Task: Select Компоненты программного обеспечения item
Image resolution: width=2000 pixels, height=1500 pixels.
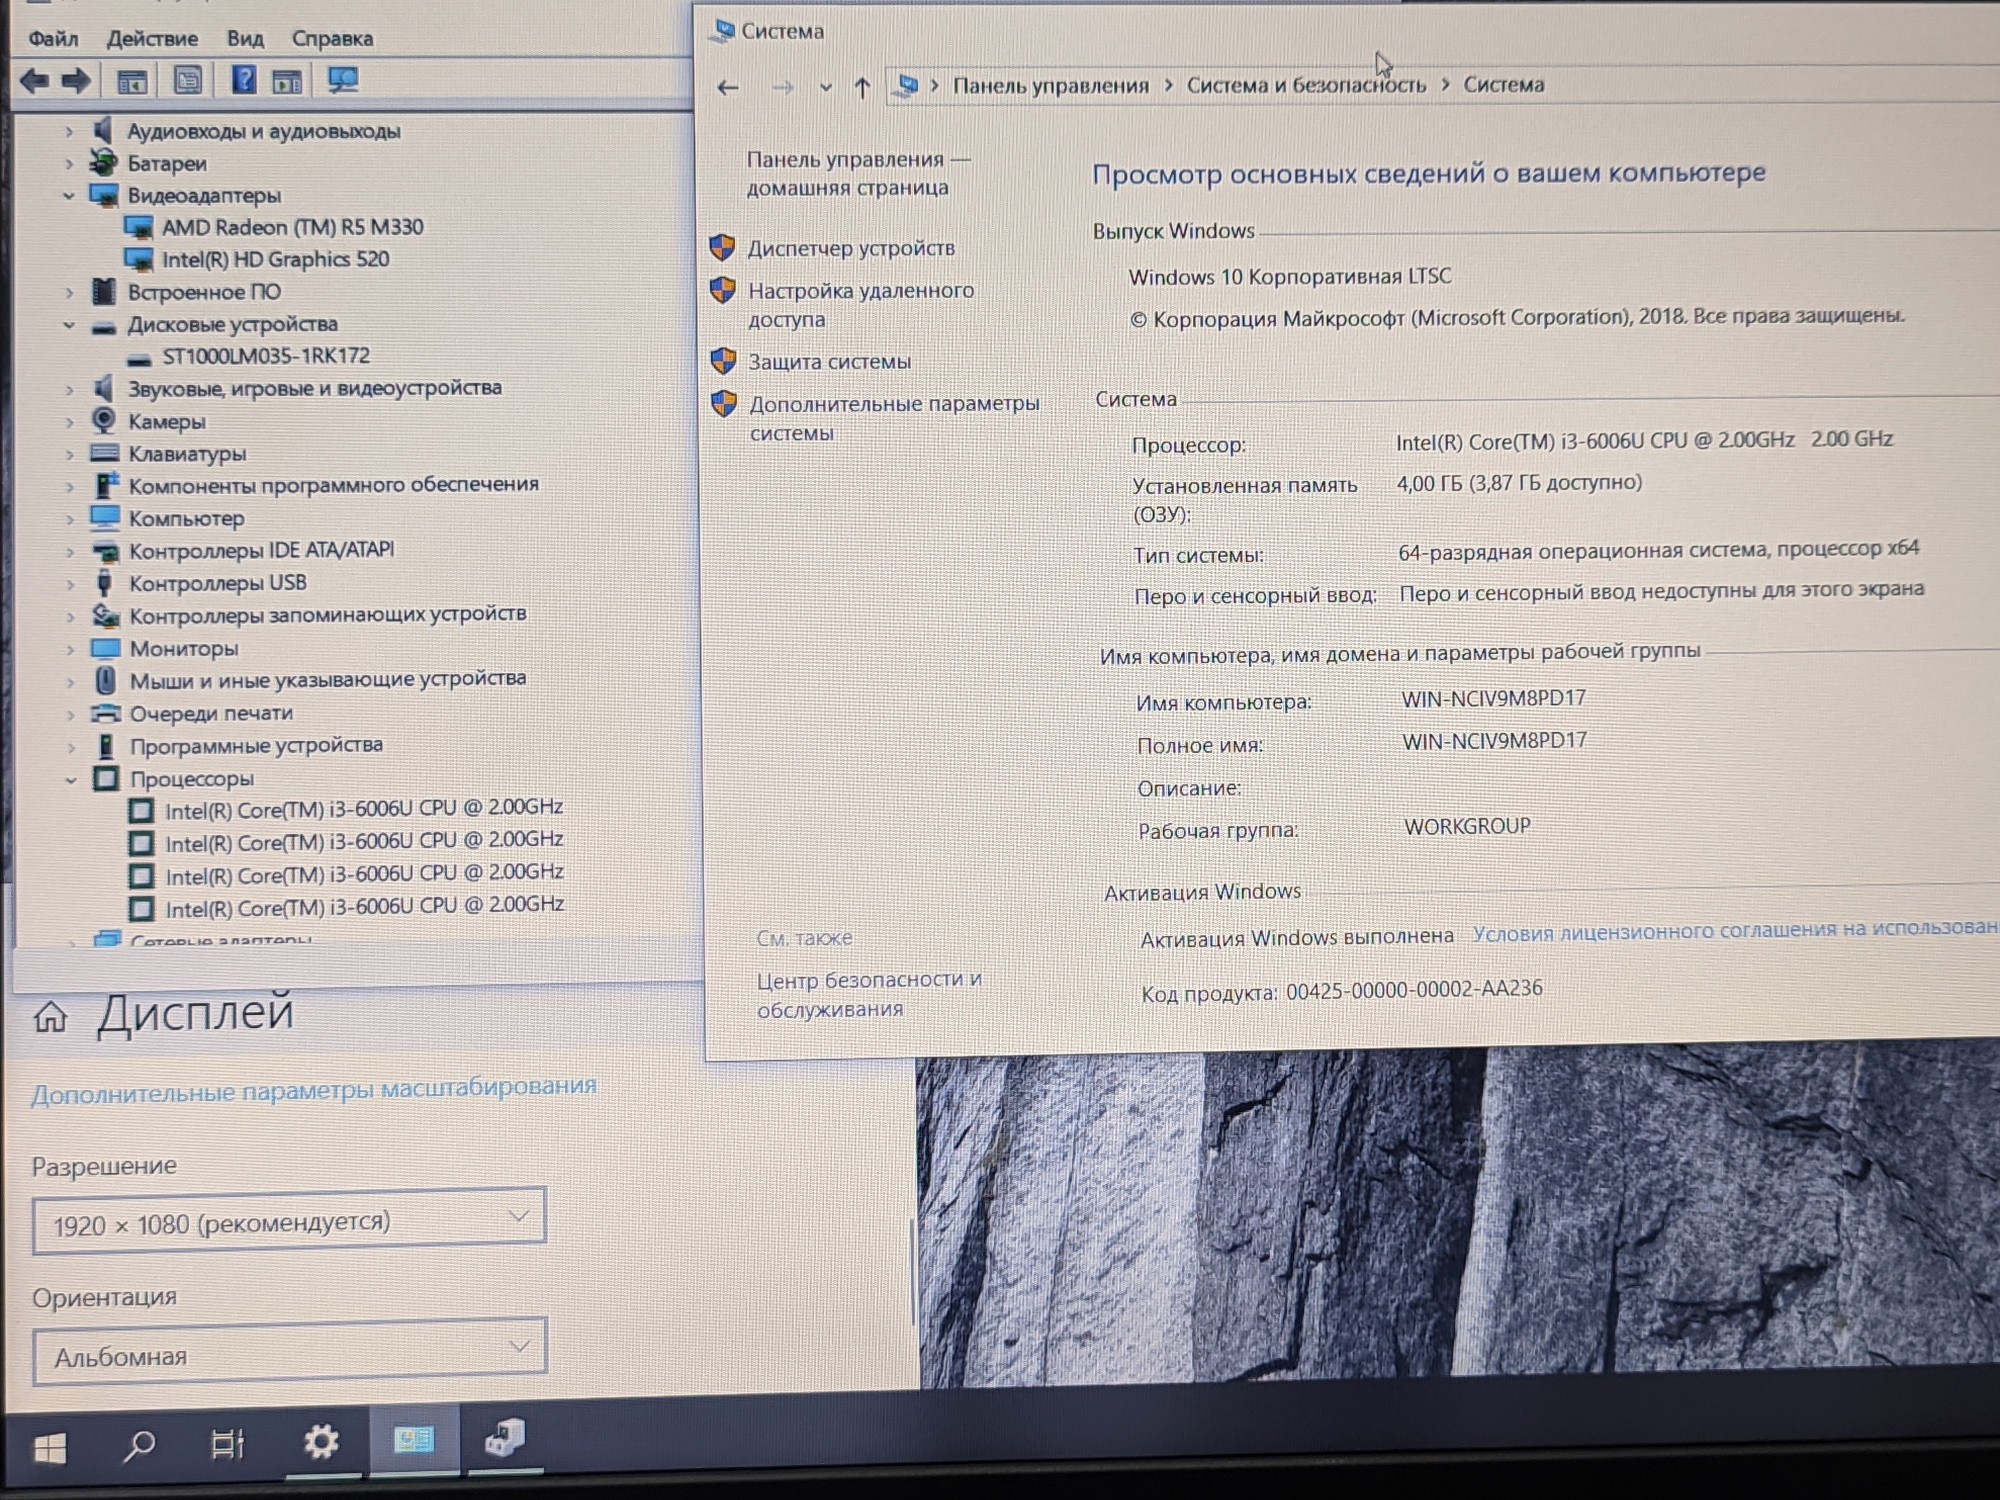Action: (x=333, y=485)
